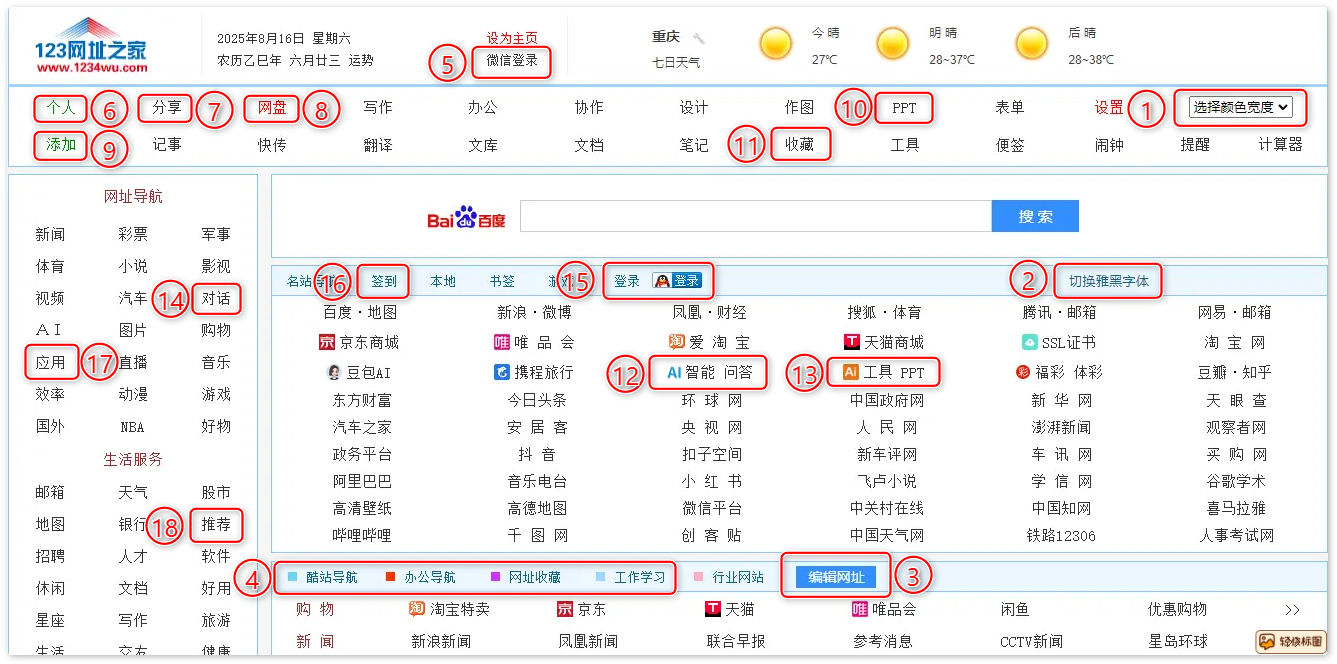The image size is (1337, 664).
Task: Open 唯品会 in the 购物 row
Action: tap(884, 609)
